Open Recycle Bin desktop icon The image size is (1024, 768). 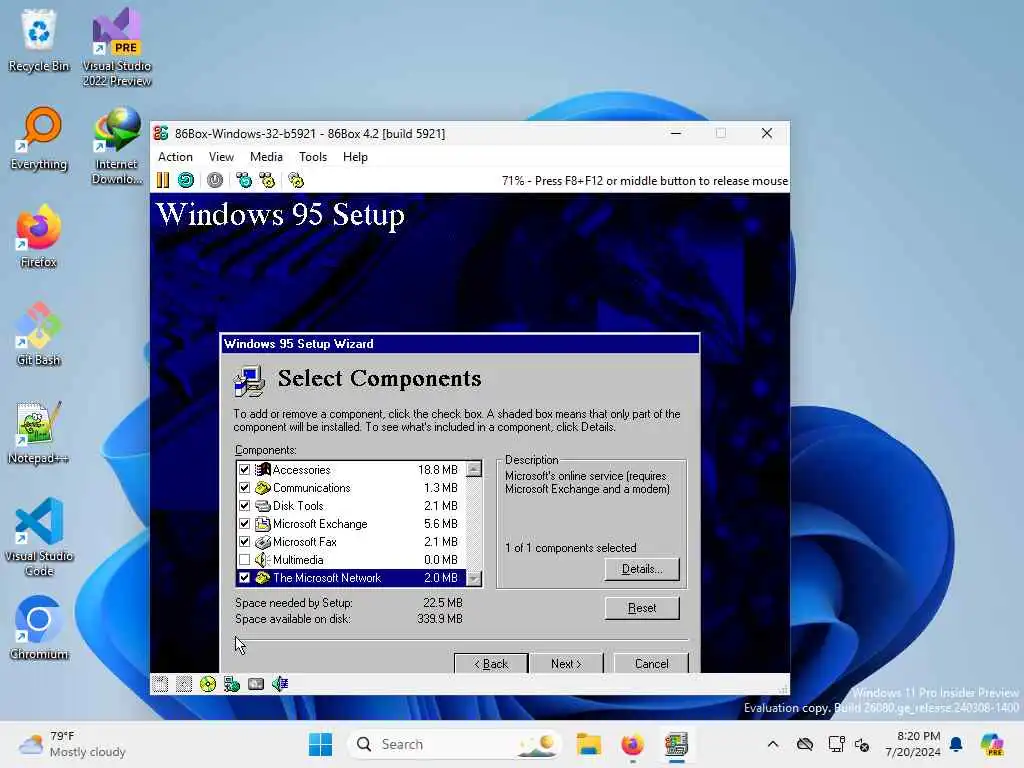point(39,40)
